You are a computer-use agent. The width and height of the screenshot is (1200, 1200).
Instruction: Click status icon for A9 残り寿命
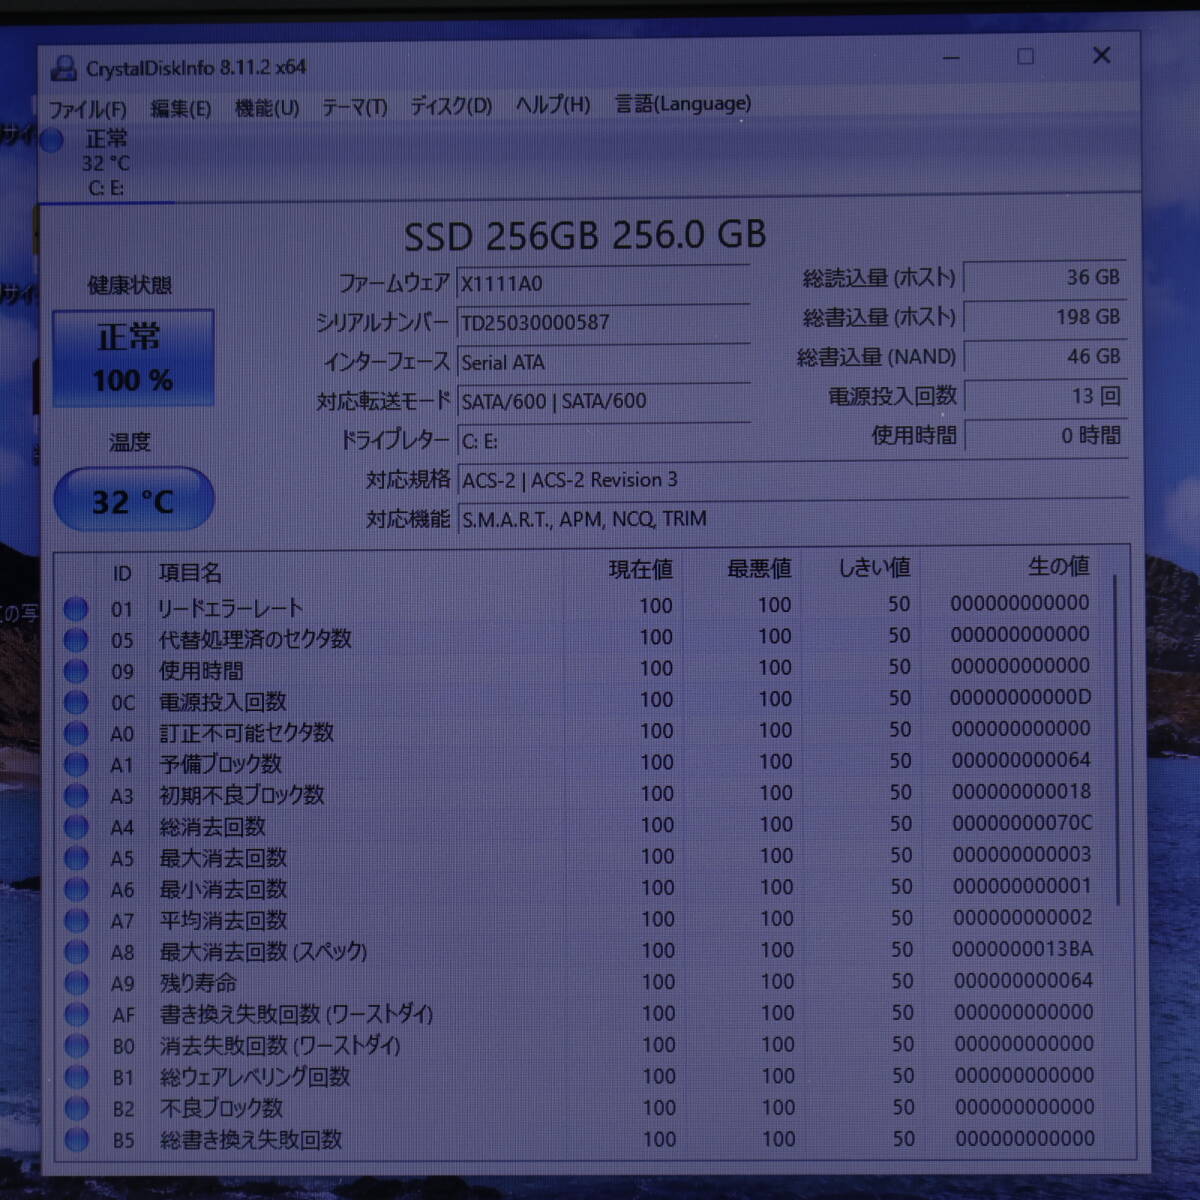pos(76,983)
